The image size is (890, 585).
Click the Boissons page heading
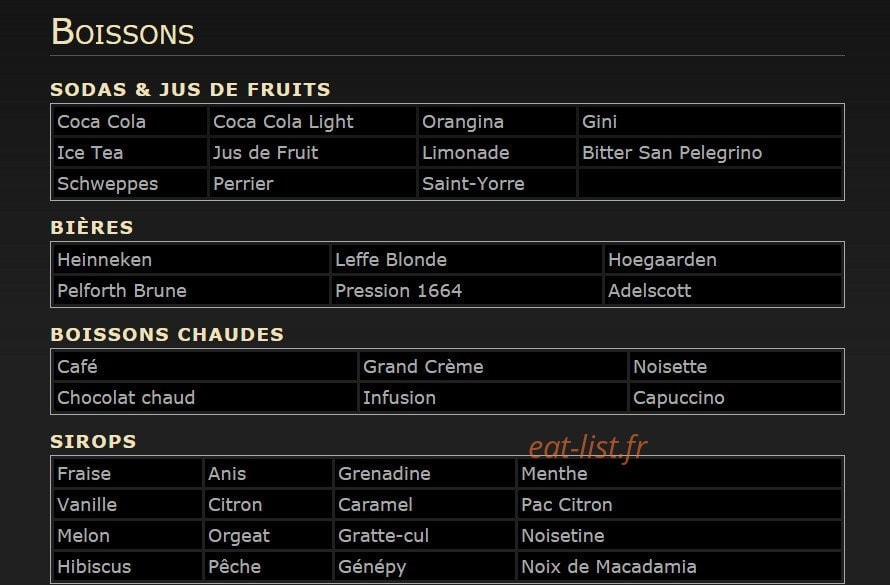pyautogui.click(x=123, y=32)
